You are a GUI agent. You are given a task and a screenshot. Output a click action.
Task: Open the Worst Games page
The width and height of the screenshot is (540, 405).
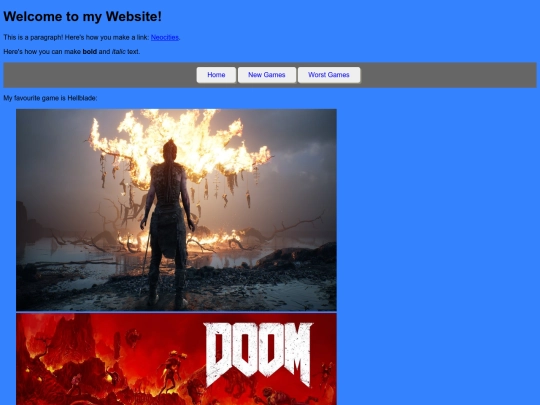click(x=329, y=75)
